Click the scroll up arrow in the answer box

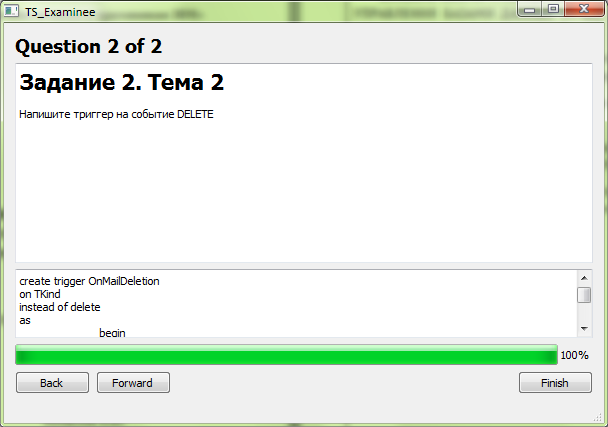point(584,278)
